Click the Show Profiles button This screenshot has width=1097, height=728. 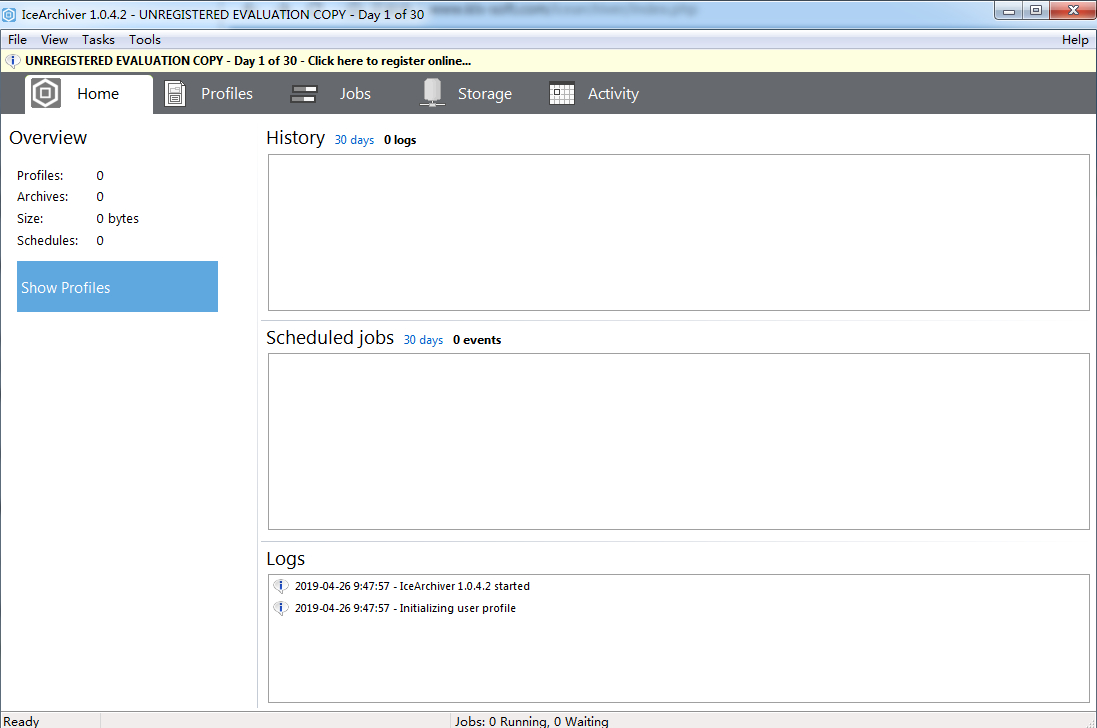point(118,287)
